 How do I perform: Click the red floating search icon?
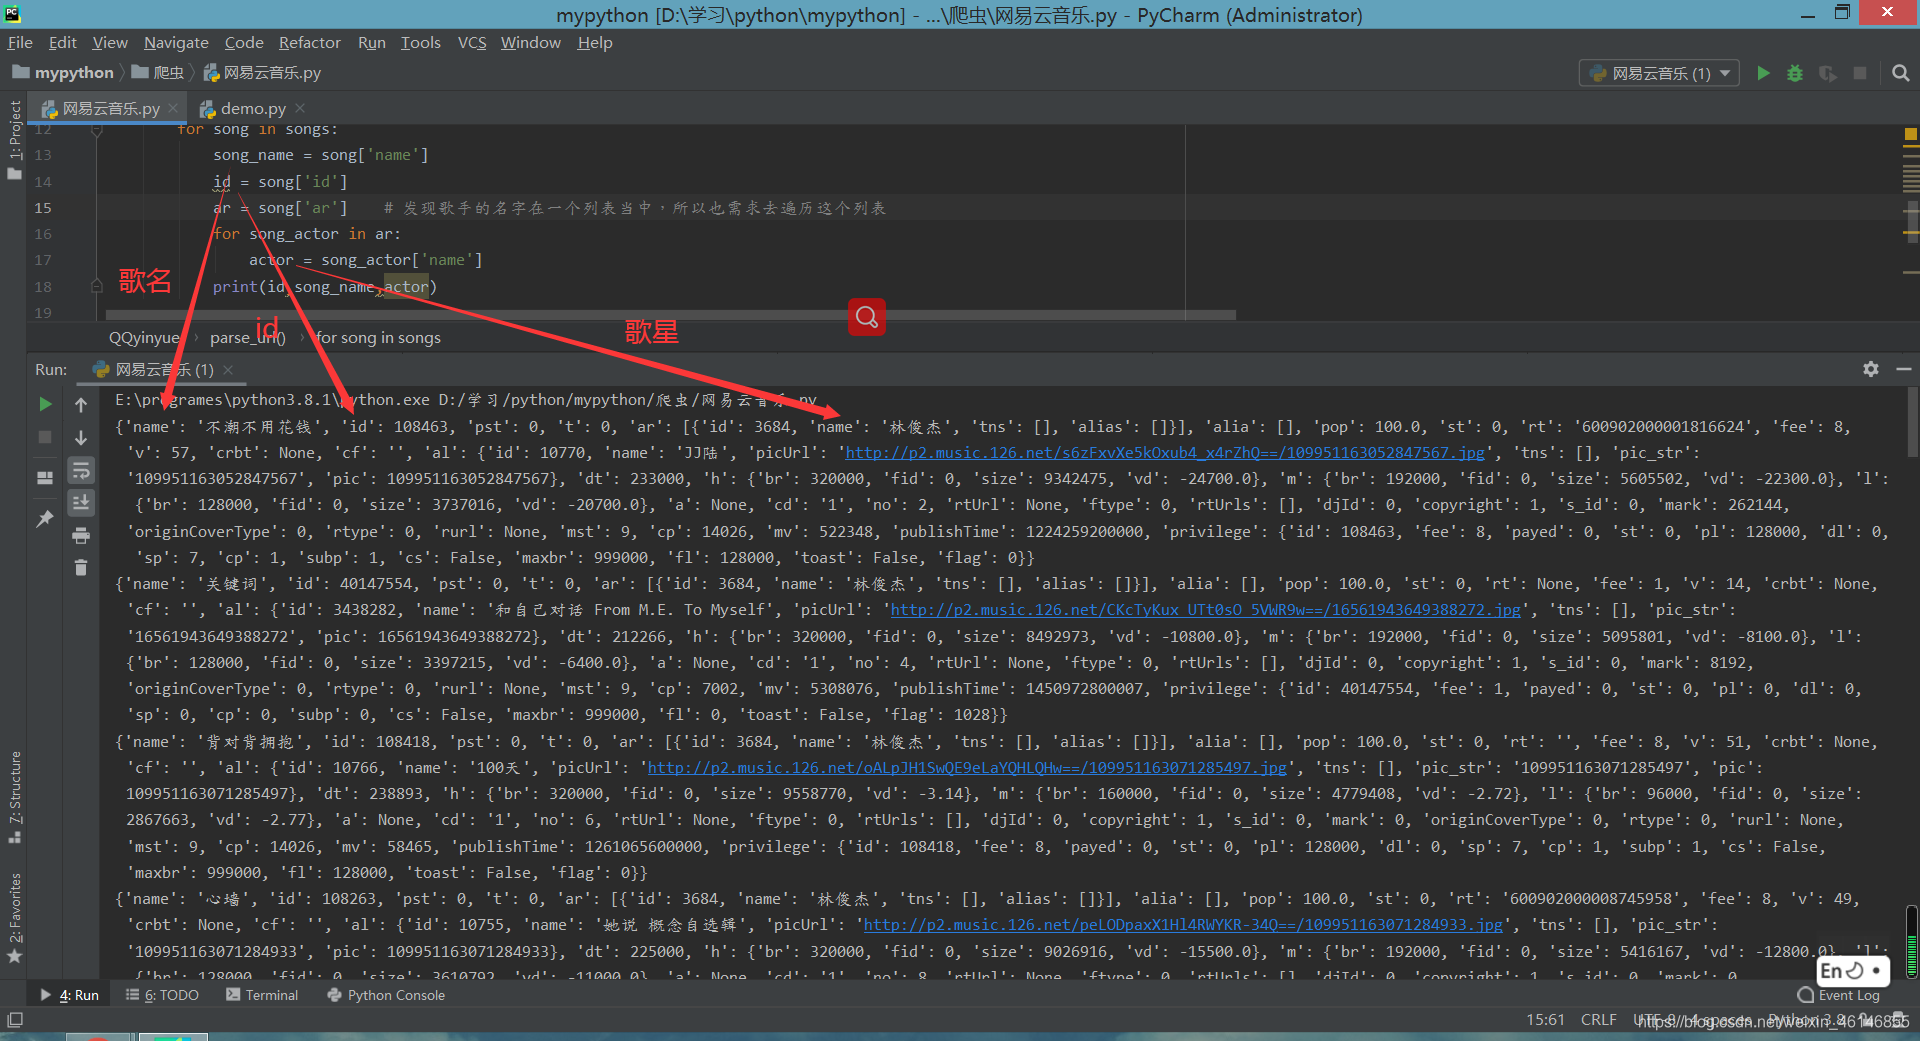[866, 317]
